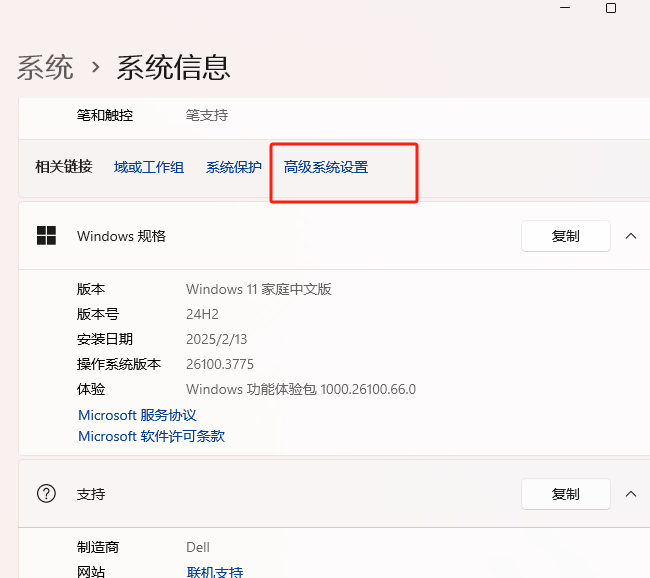
Task: Open 系统保护 related link
Action: pos(234,167)
